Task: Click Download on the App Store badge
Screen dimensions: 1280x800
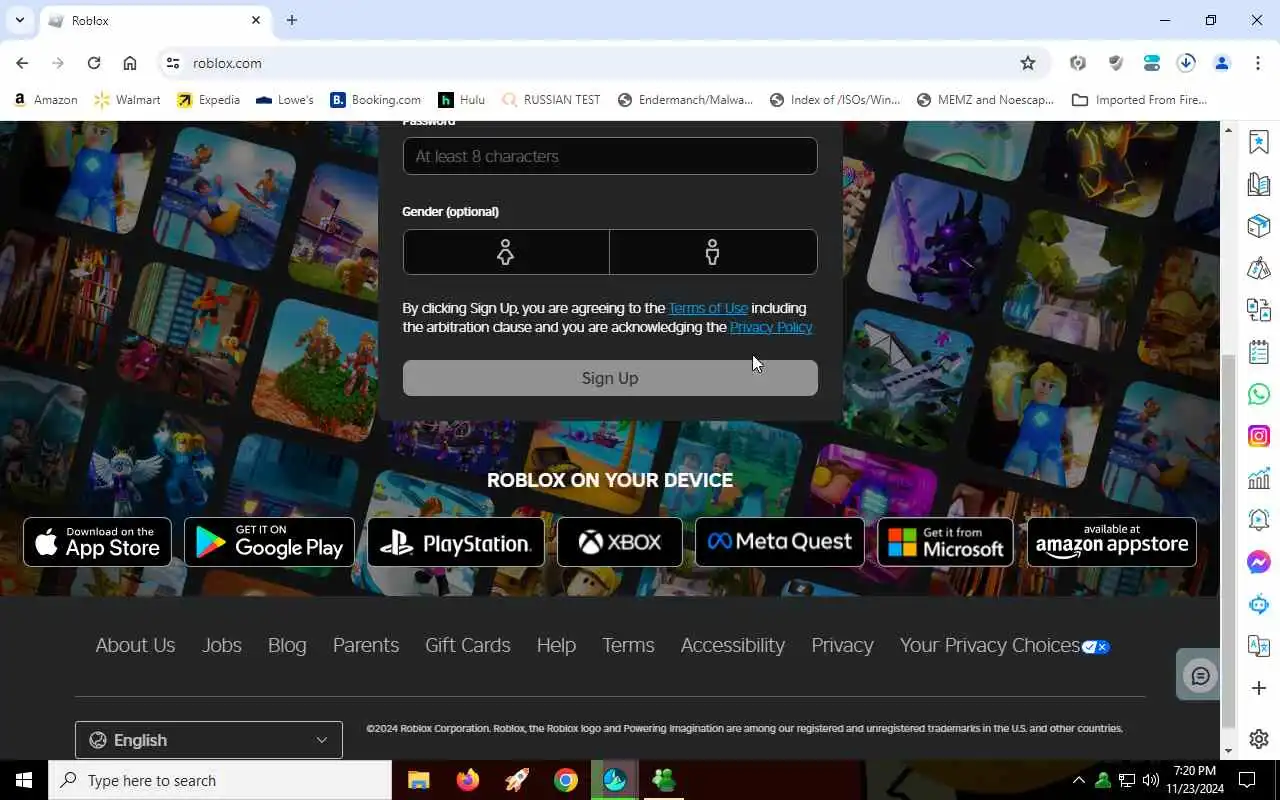Action: tap(97, 542)
